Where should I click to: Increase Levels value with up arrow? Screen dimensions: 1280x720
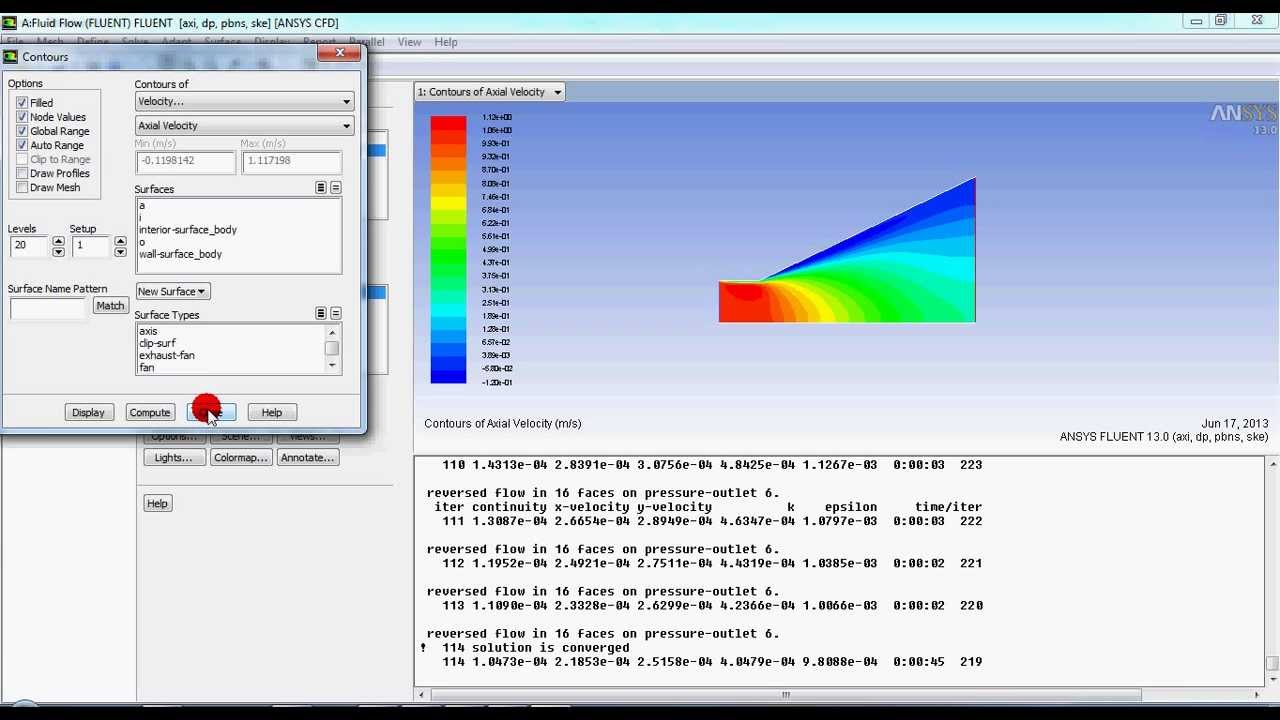click(58, 240)
